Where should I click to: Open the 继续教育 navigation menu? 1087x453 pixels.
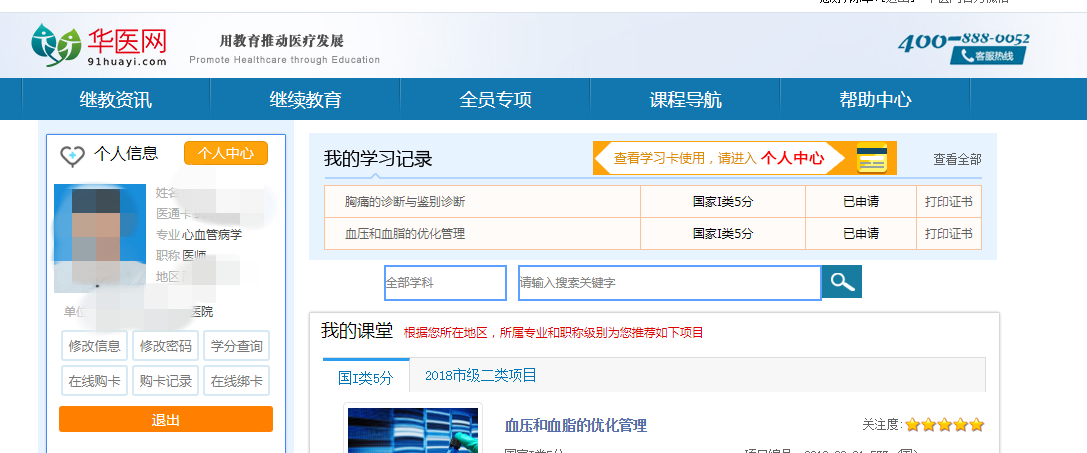coord(305,99)
